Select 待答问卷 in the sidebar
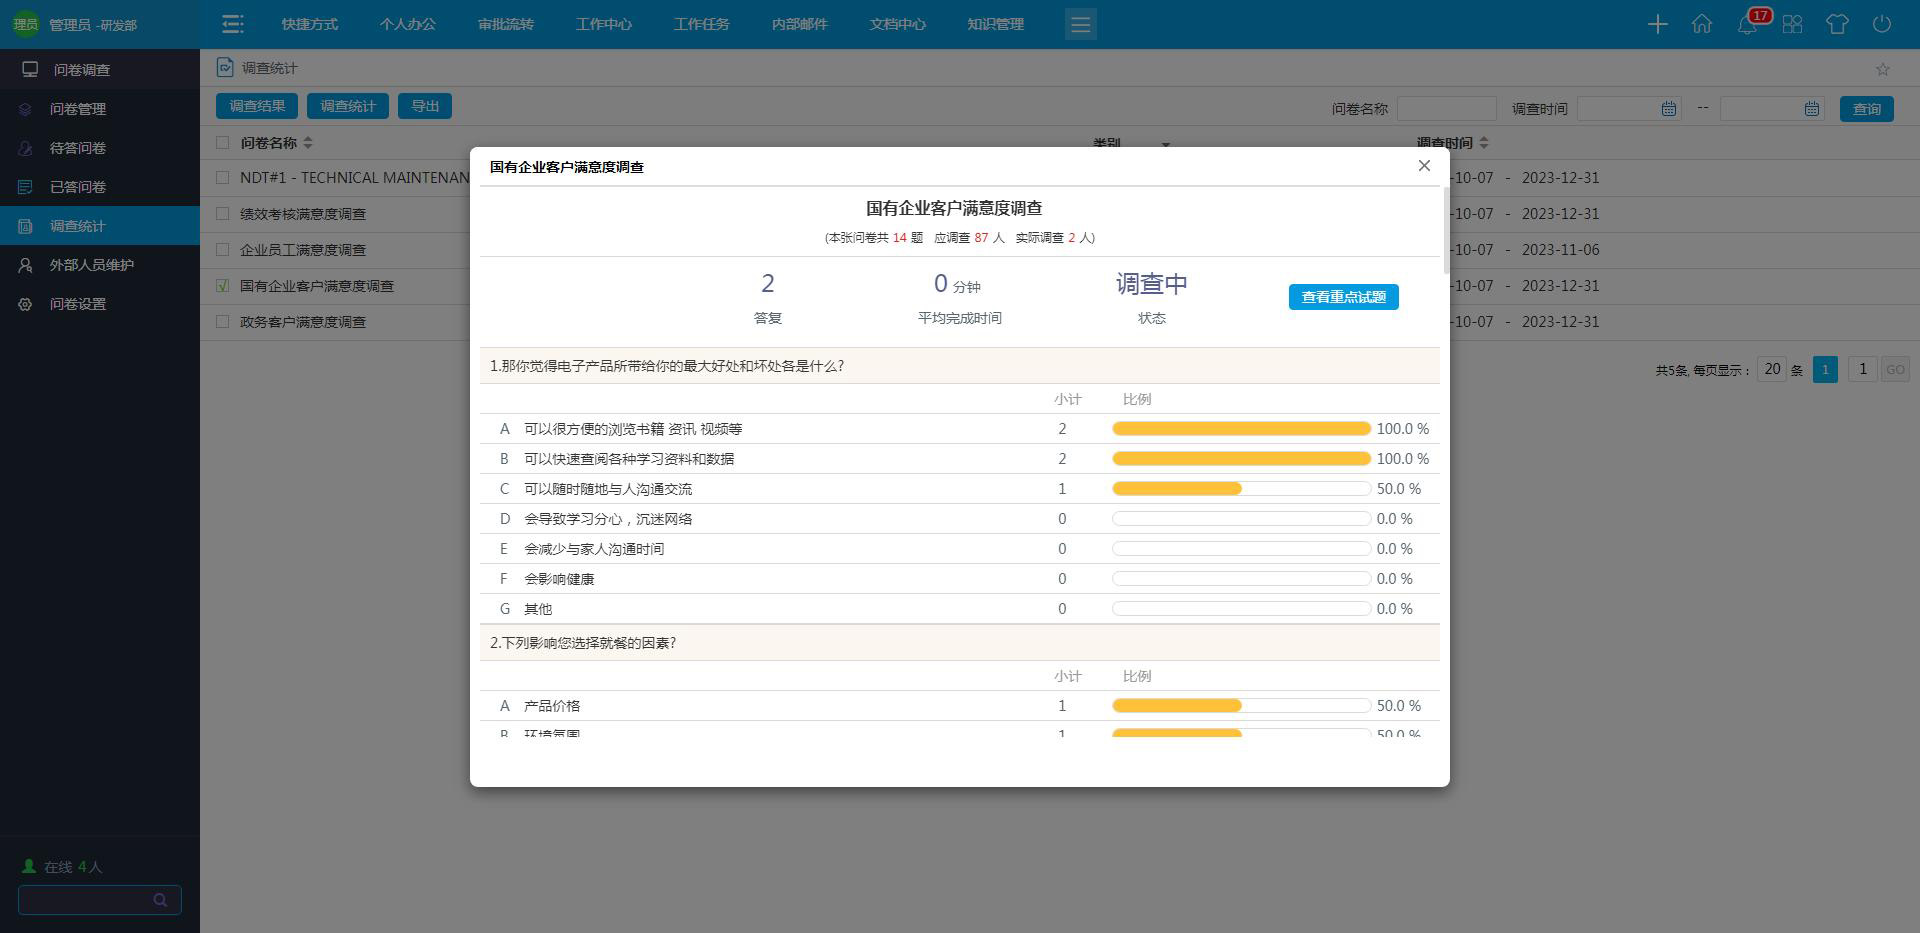The image size is (1920, 933). [x=77, y=147]
